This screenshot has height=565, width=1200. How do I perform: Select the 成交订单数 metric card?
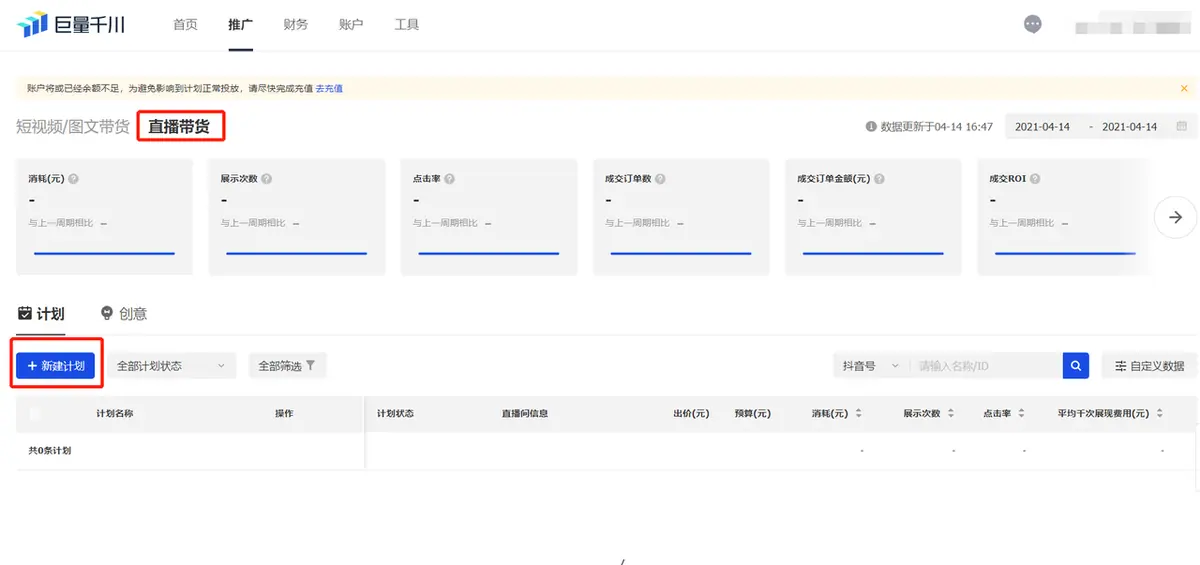click(680, 216)
